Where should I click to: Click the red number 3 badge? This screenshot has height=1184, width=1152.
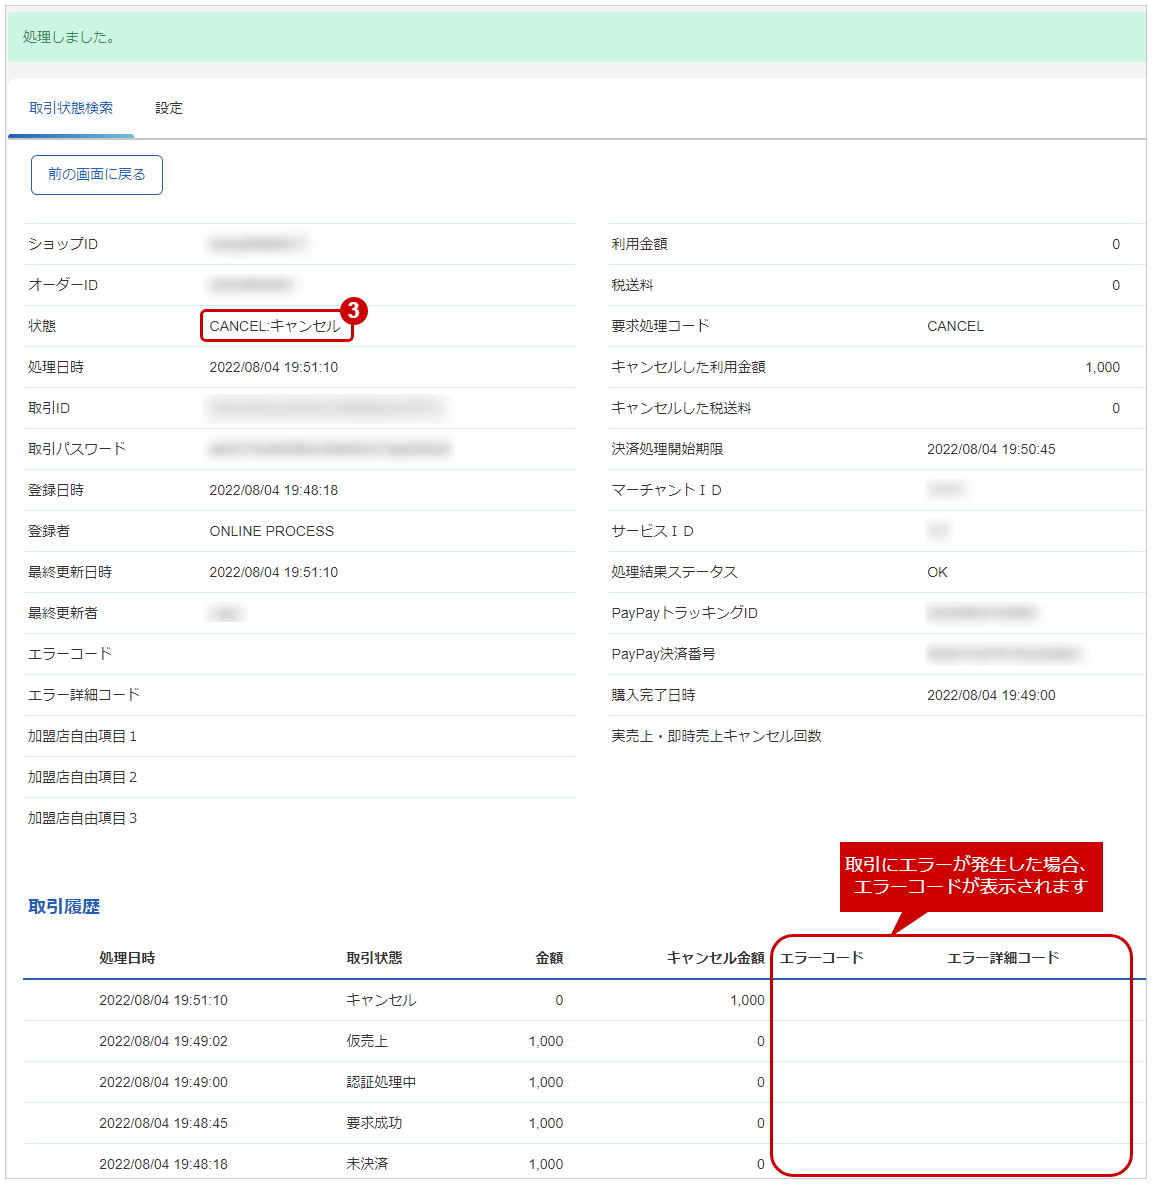[x=353, y=310]
